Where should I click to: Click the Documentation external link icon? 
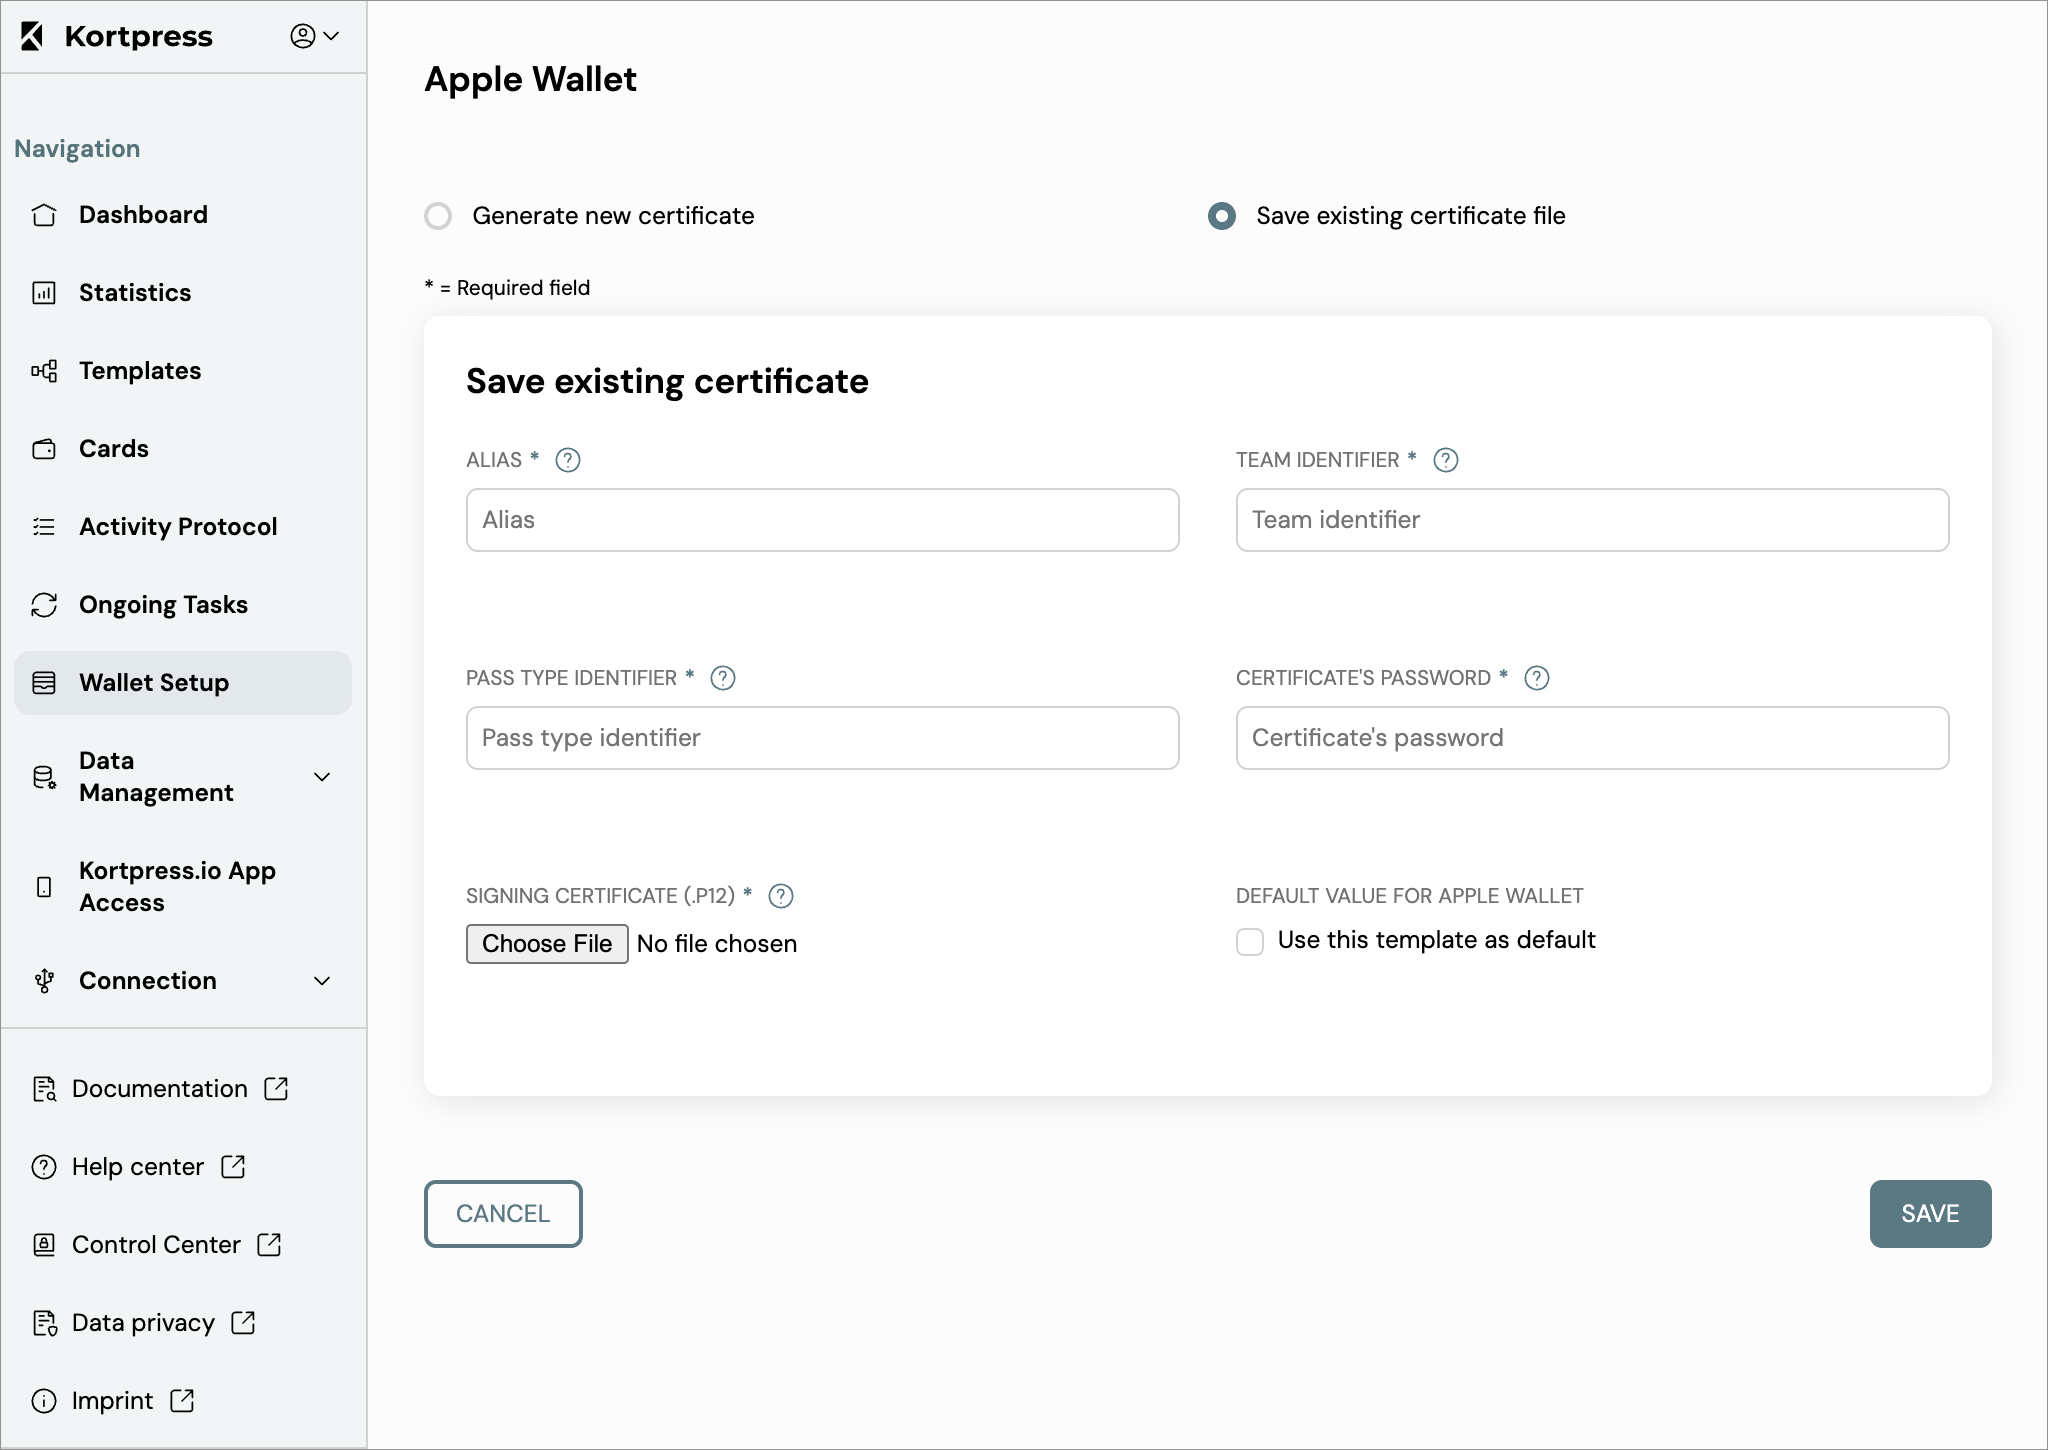(x=277, y=1088)
